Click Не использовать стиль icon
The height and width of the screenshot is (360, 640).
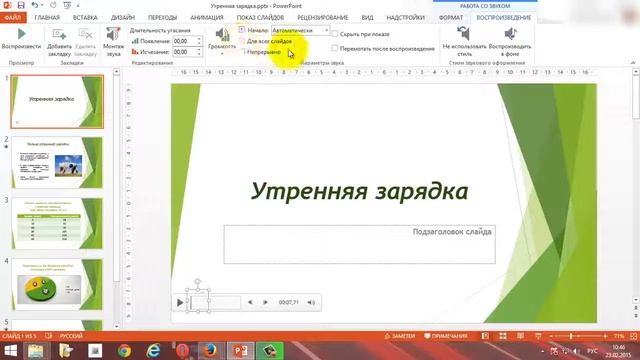pos(464,33)
